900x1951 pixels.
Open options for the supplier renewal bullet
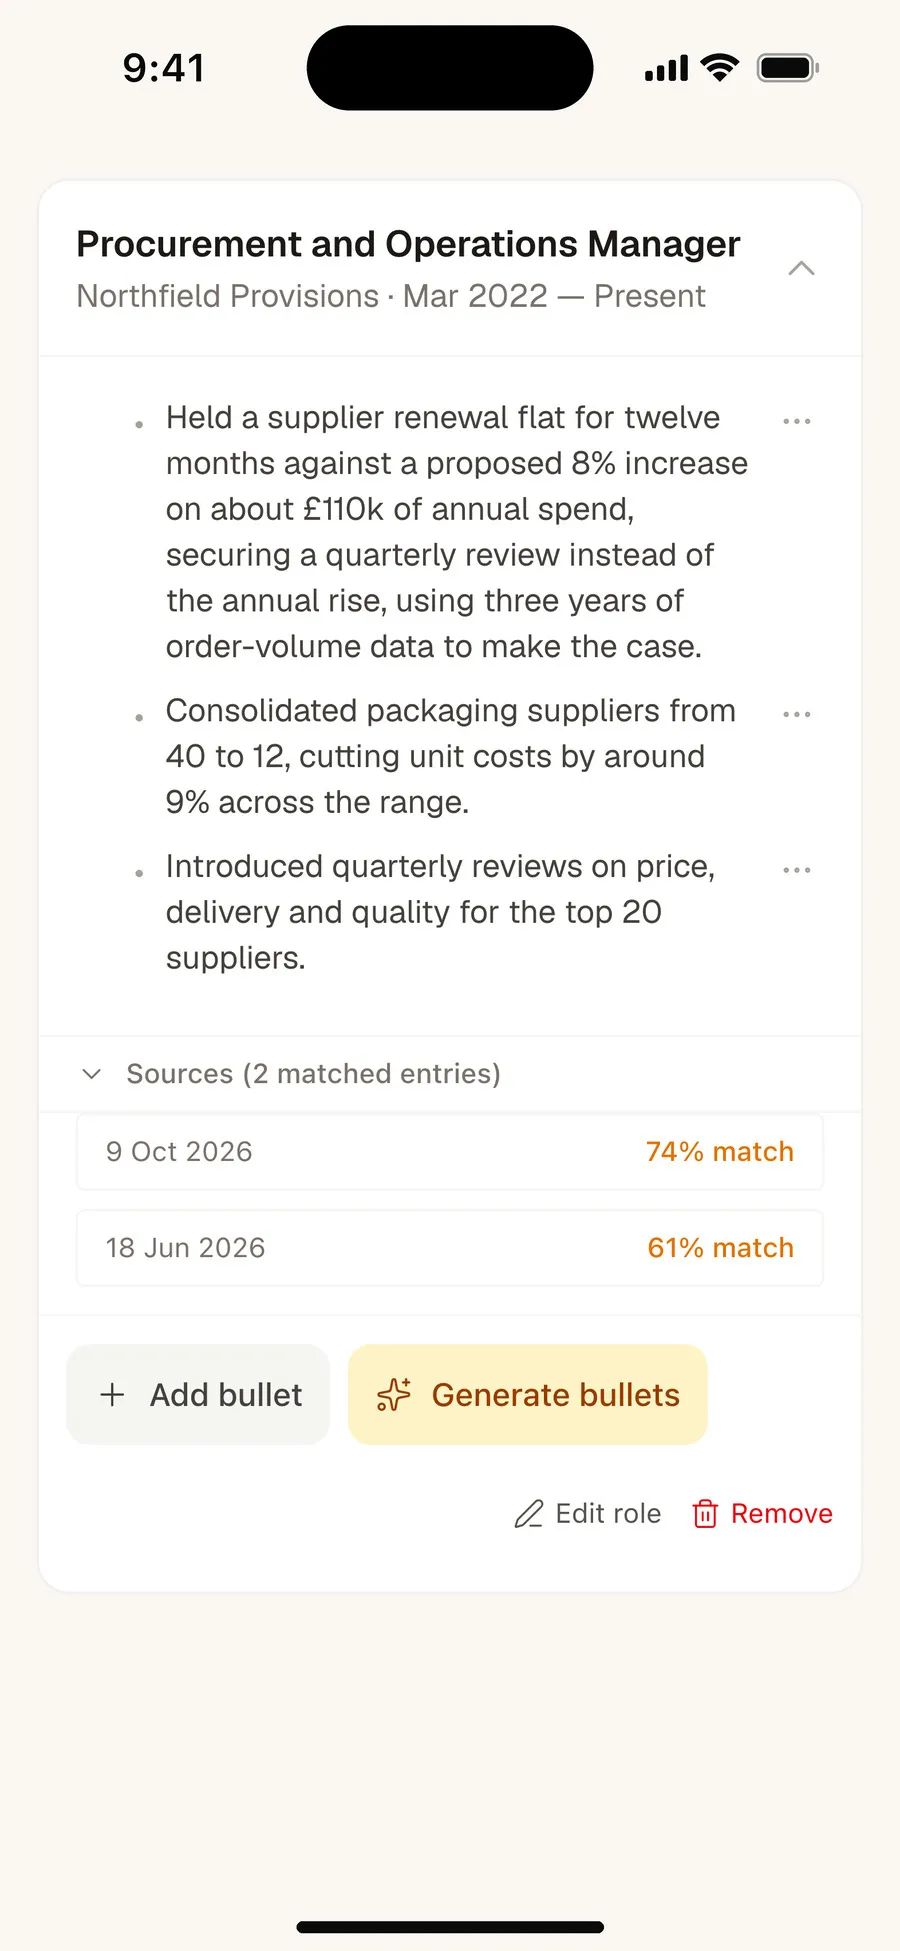pos(797,421)
